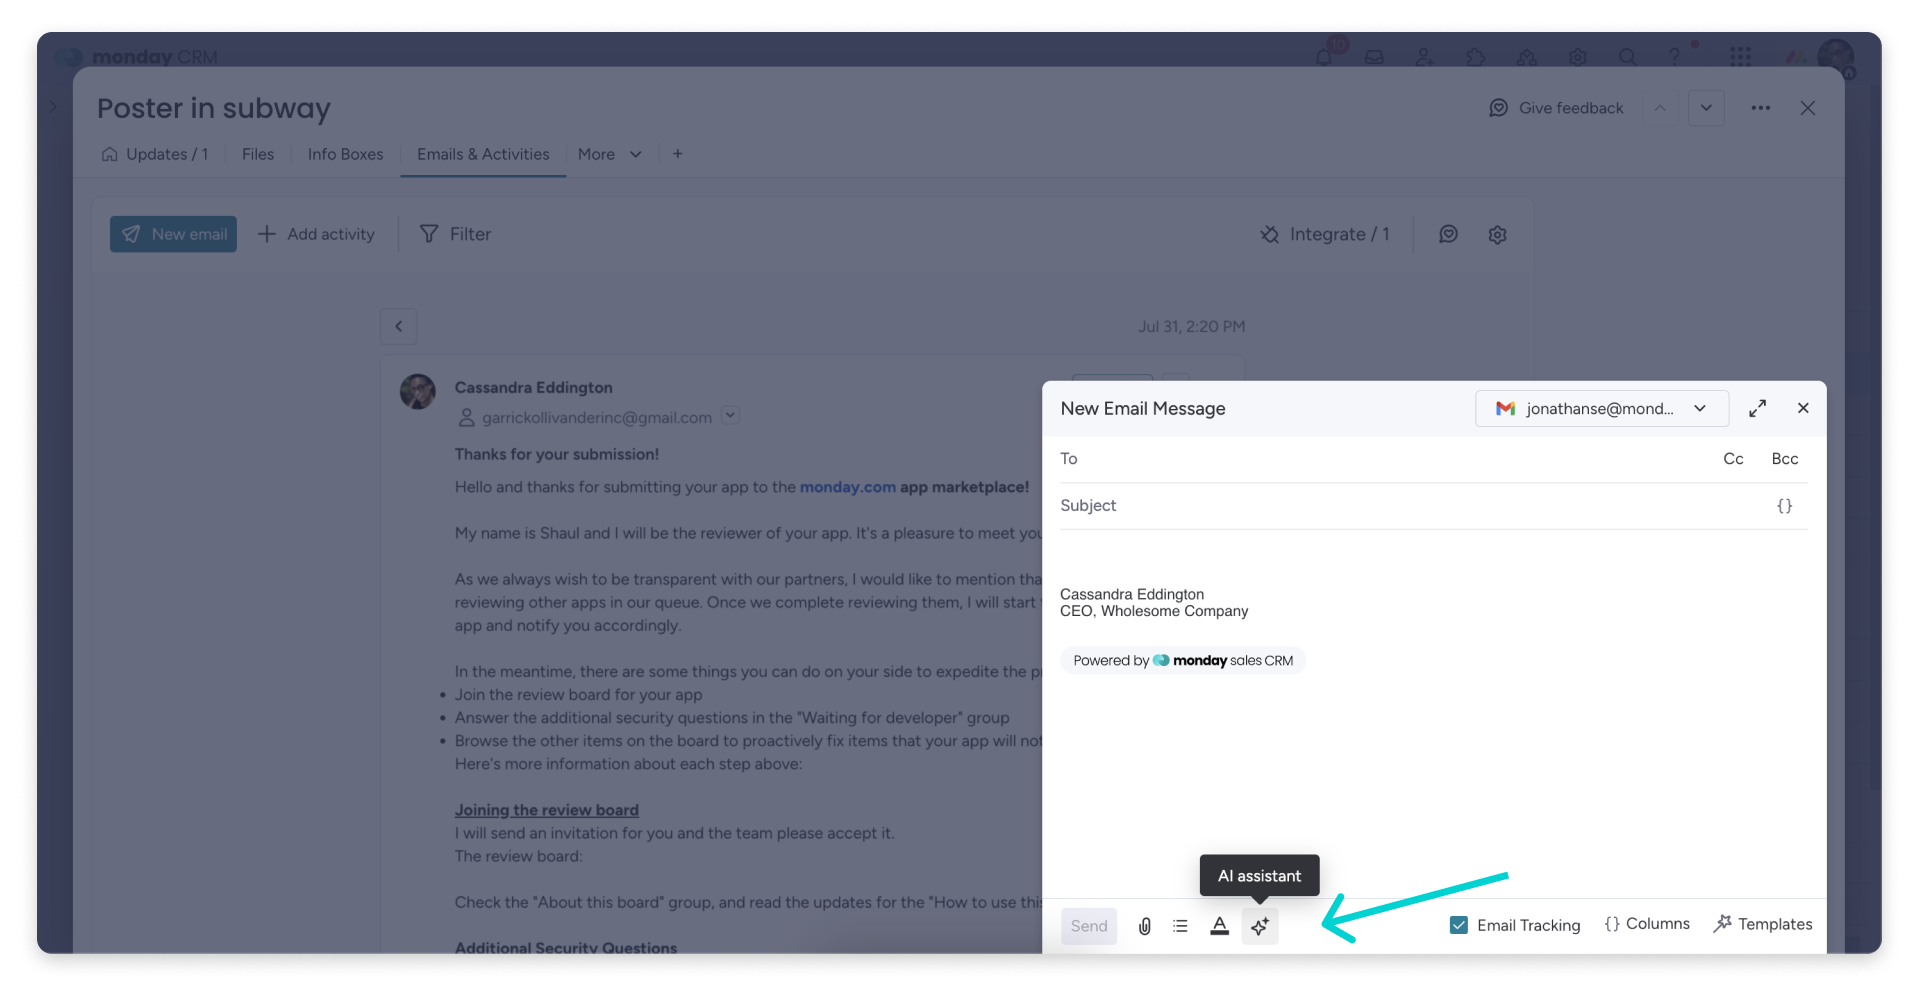Open the search magnifier icon
This screenshot has width=1920, height=986.
click(x=1628, y=56)
